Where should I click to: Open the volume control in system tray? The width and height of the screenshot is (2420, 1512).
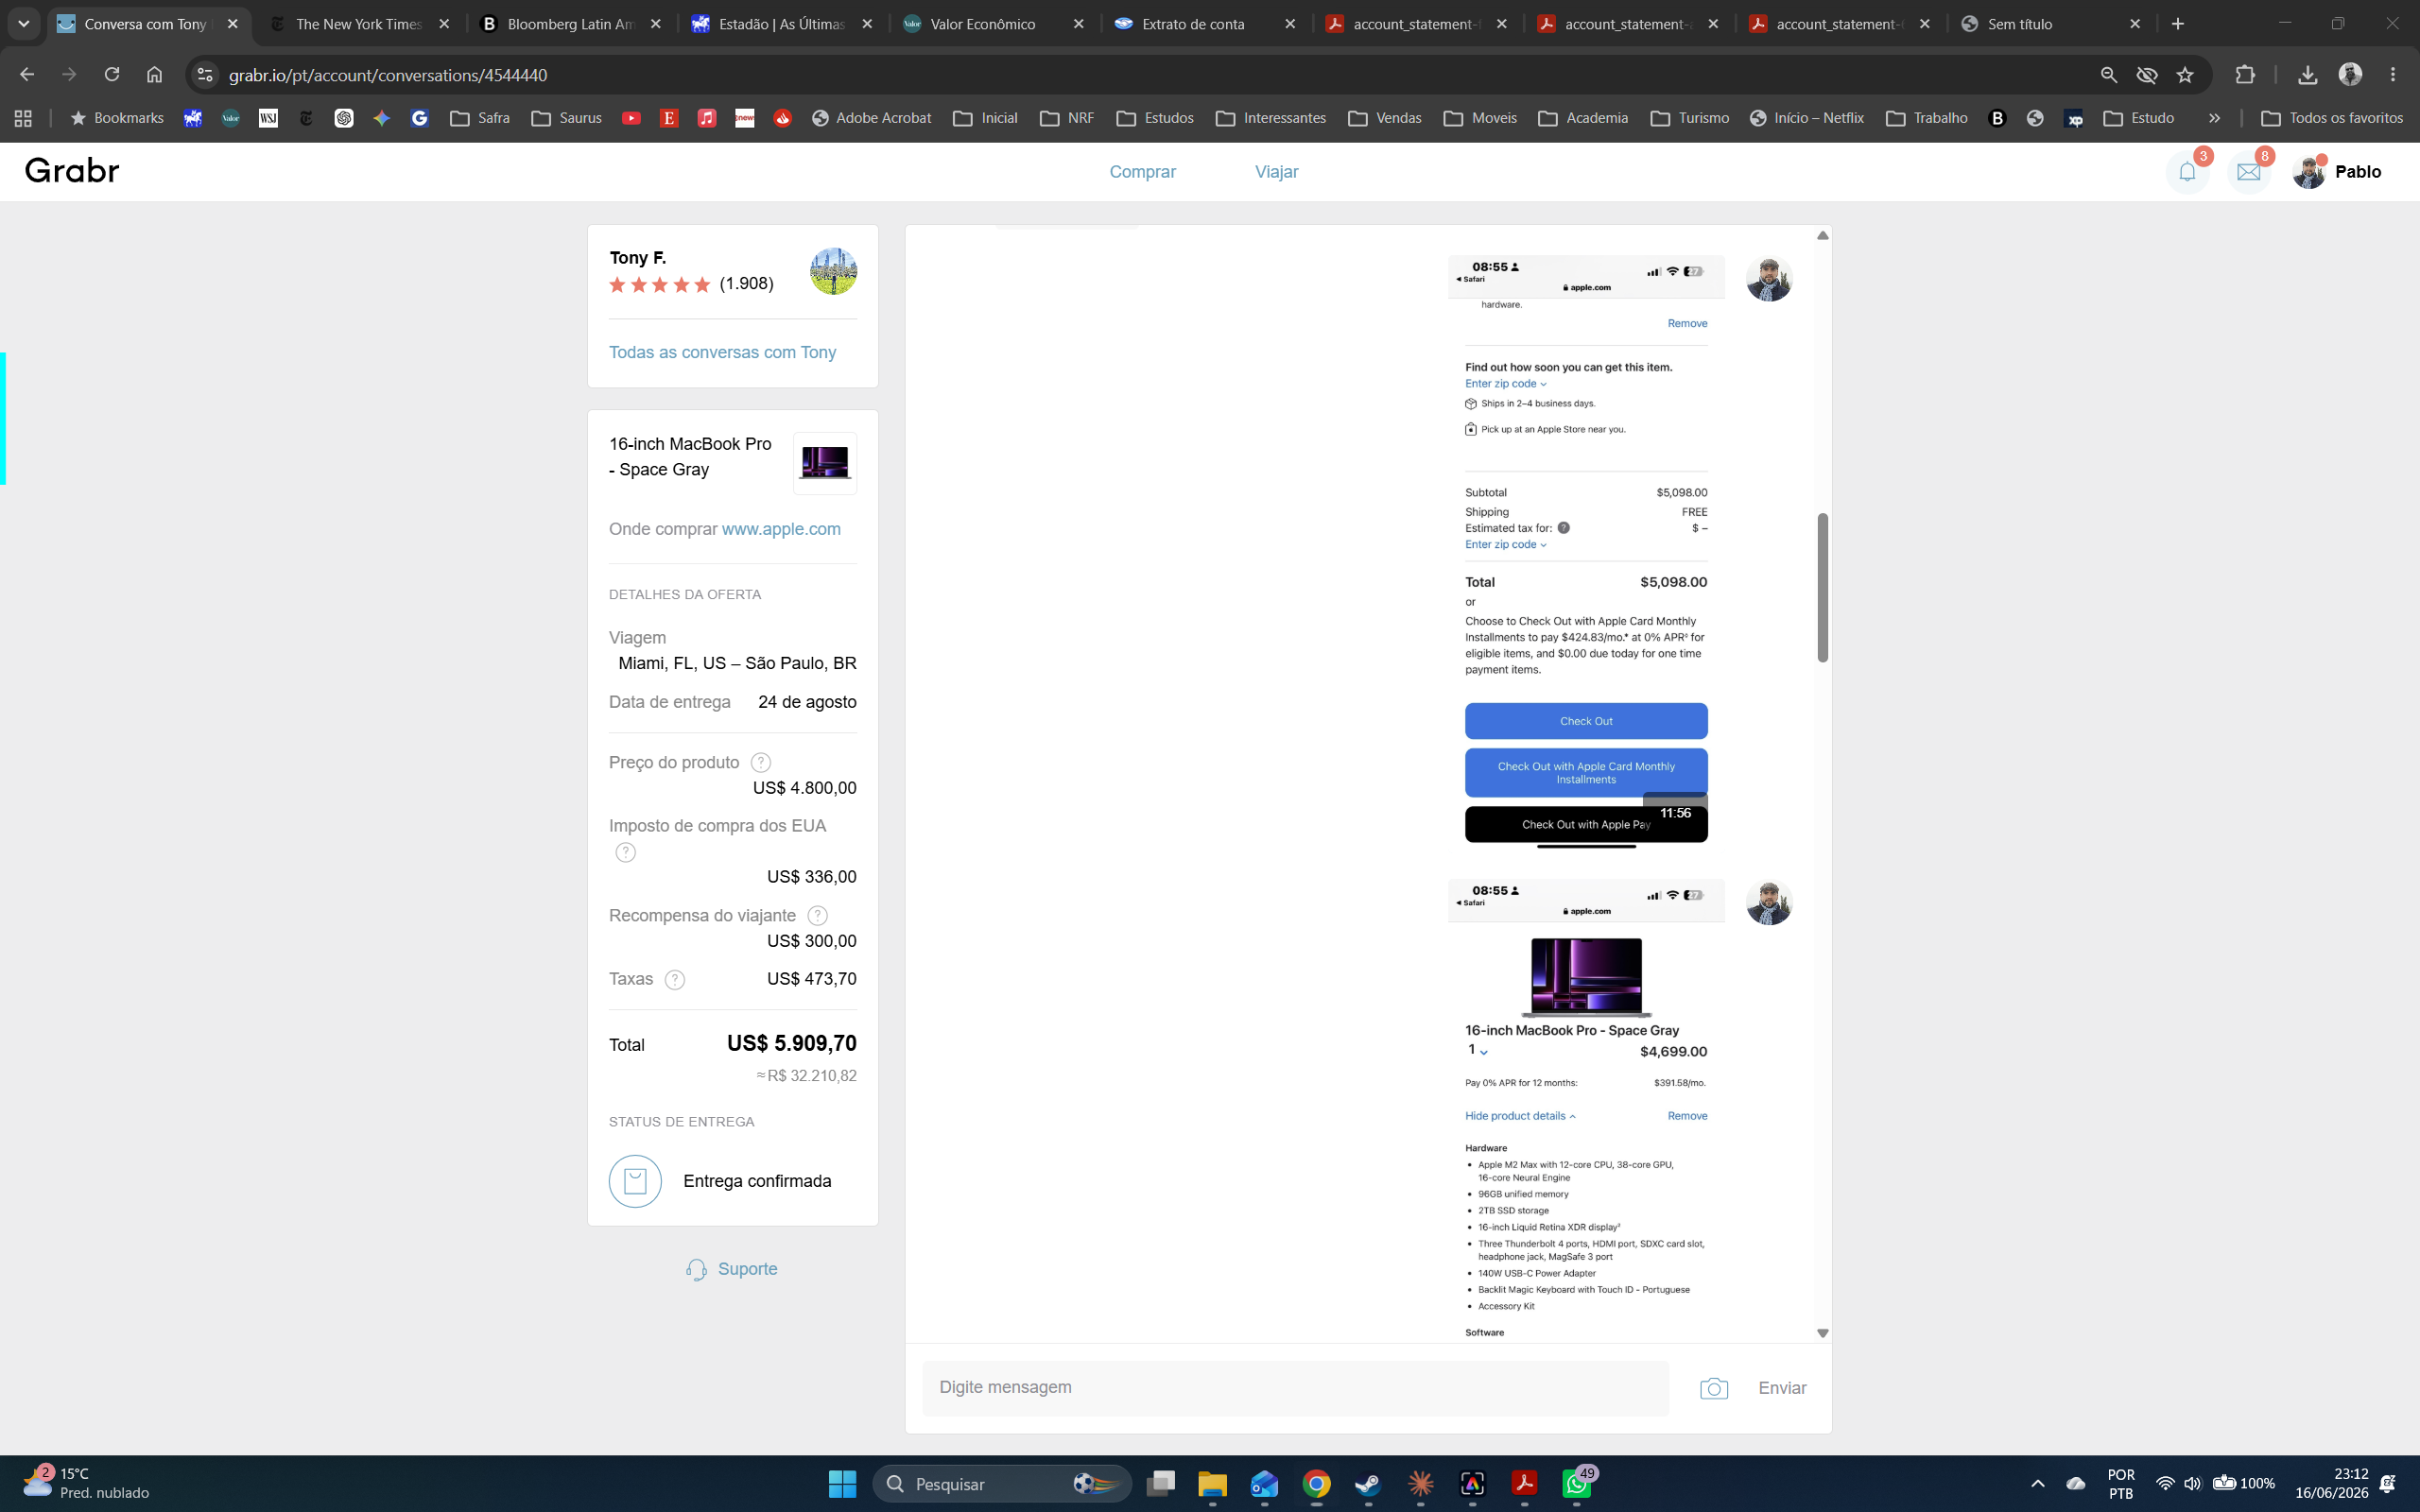pos(2192,1484)
